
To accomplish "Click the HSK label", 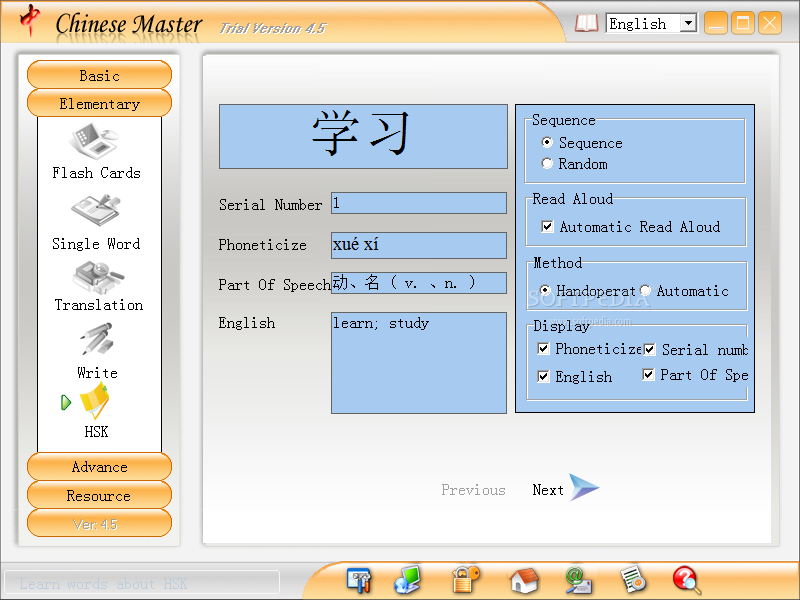I will coord(96,432).
